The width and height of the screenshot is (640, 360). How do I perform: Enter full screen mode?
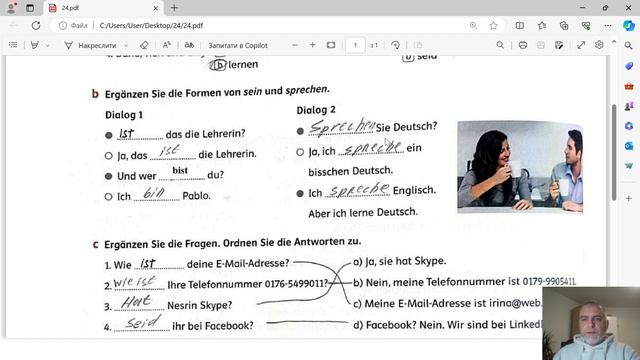[x=581, y=45]
